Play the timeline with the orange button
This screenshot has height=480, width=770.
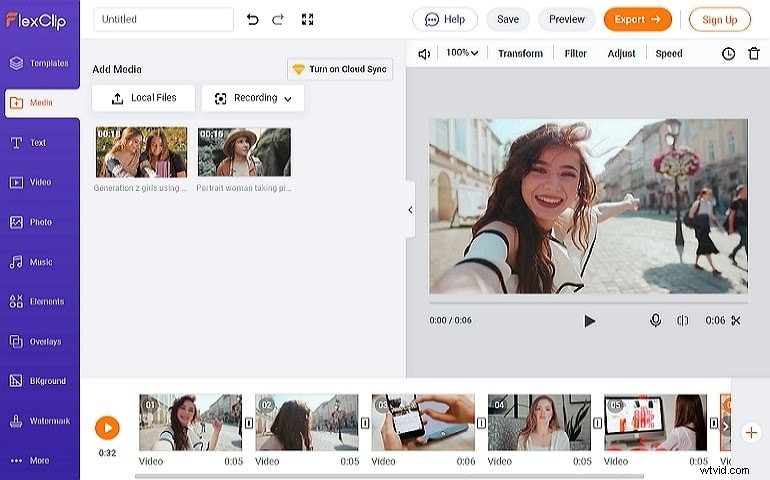[x=107, y=428]
